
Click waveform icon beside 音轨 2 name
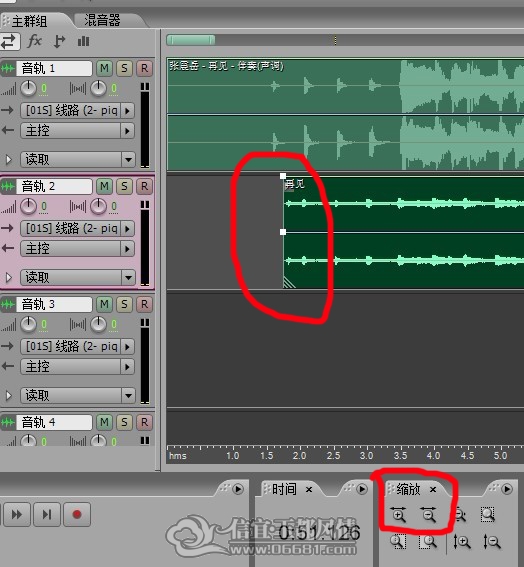point(8,186)
